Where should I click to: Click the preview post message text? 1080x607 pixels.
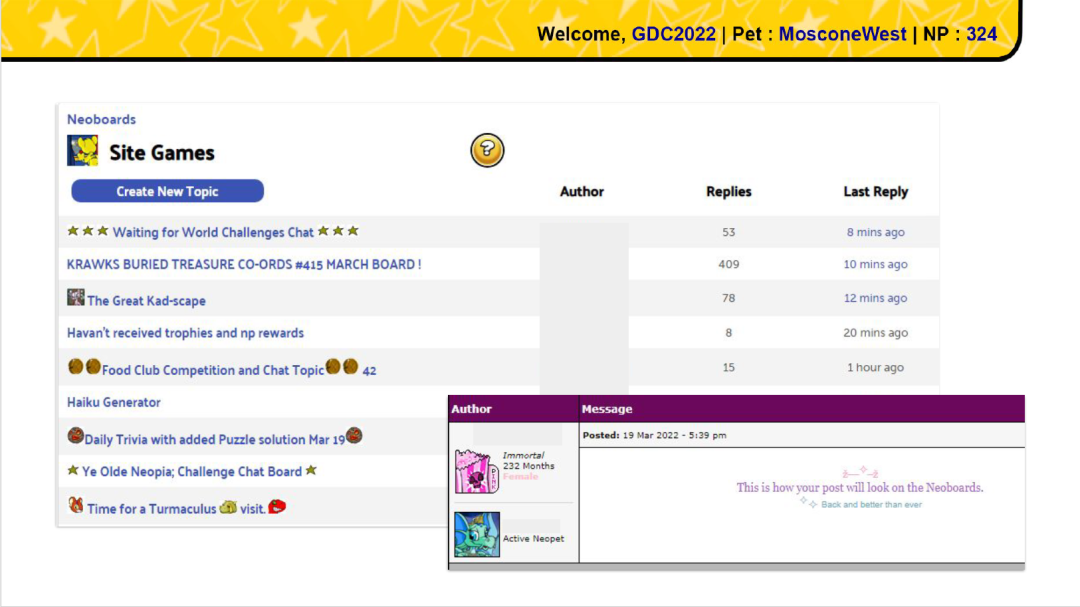(860, 487)
